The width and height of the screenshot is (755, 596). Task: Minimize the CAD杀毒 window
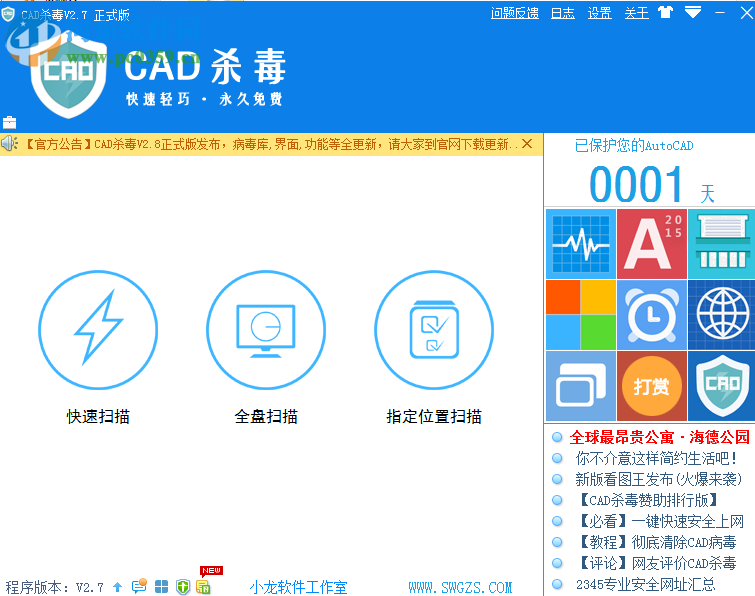coord(720,13)
